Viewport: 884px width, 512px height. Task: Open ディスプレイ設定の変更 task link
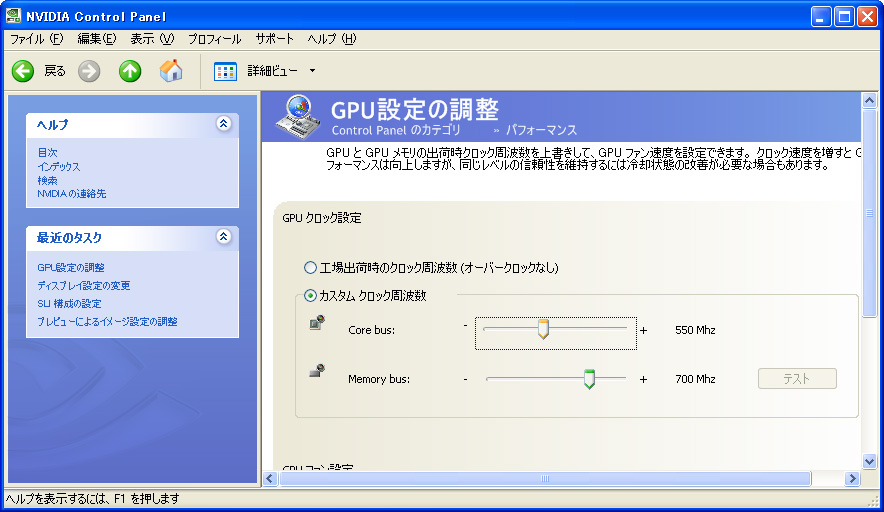tap(83, 285)
